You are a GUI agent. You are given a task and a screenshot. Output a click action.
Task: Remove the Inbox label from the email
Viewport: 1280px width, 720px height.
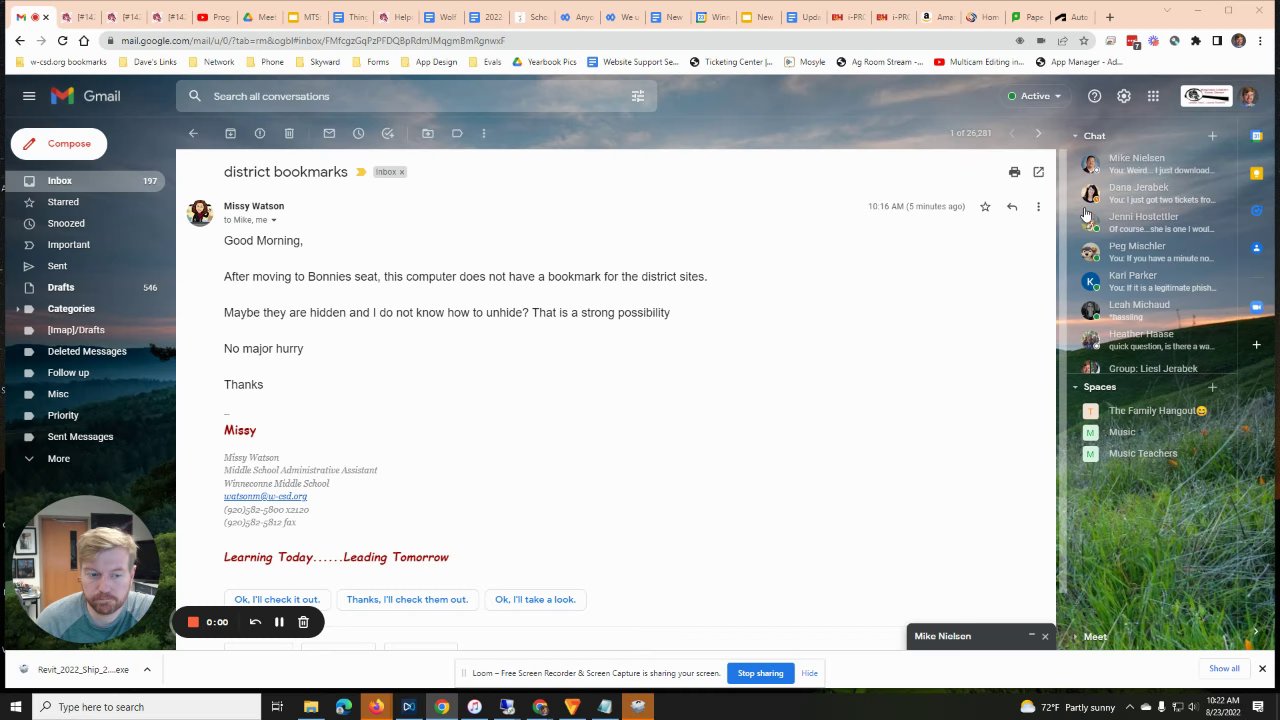point(402,172)
